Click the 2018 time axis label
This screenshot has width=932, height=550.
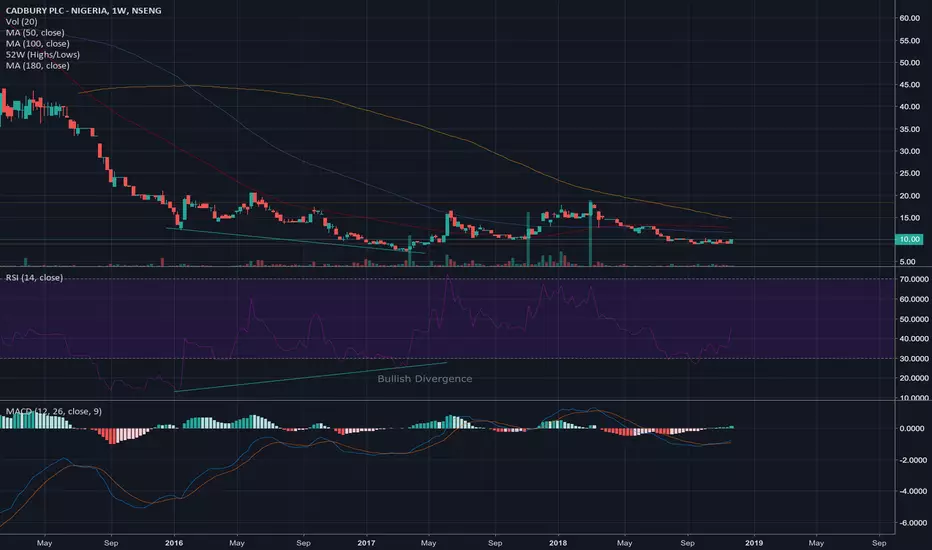pyautogui.click(x=558, y=543)
